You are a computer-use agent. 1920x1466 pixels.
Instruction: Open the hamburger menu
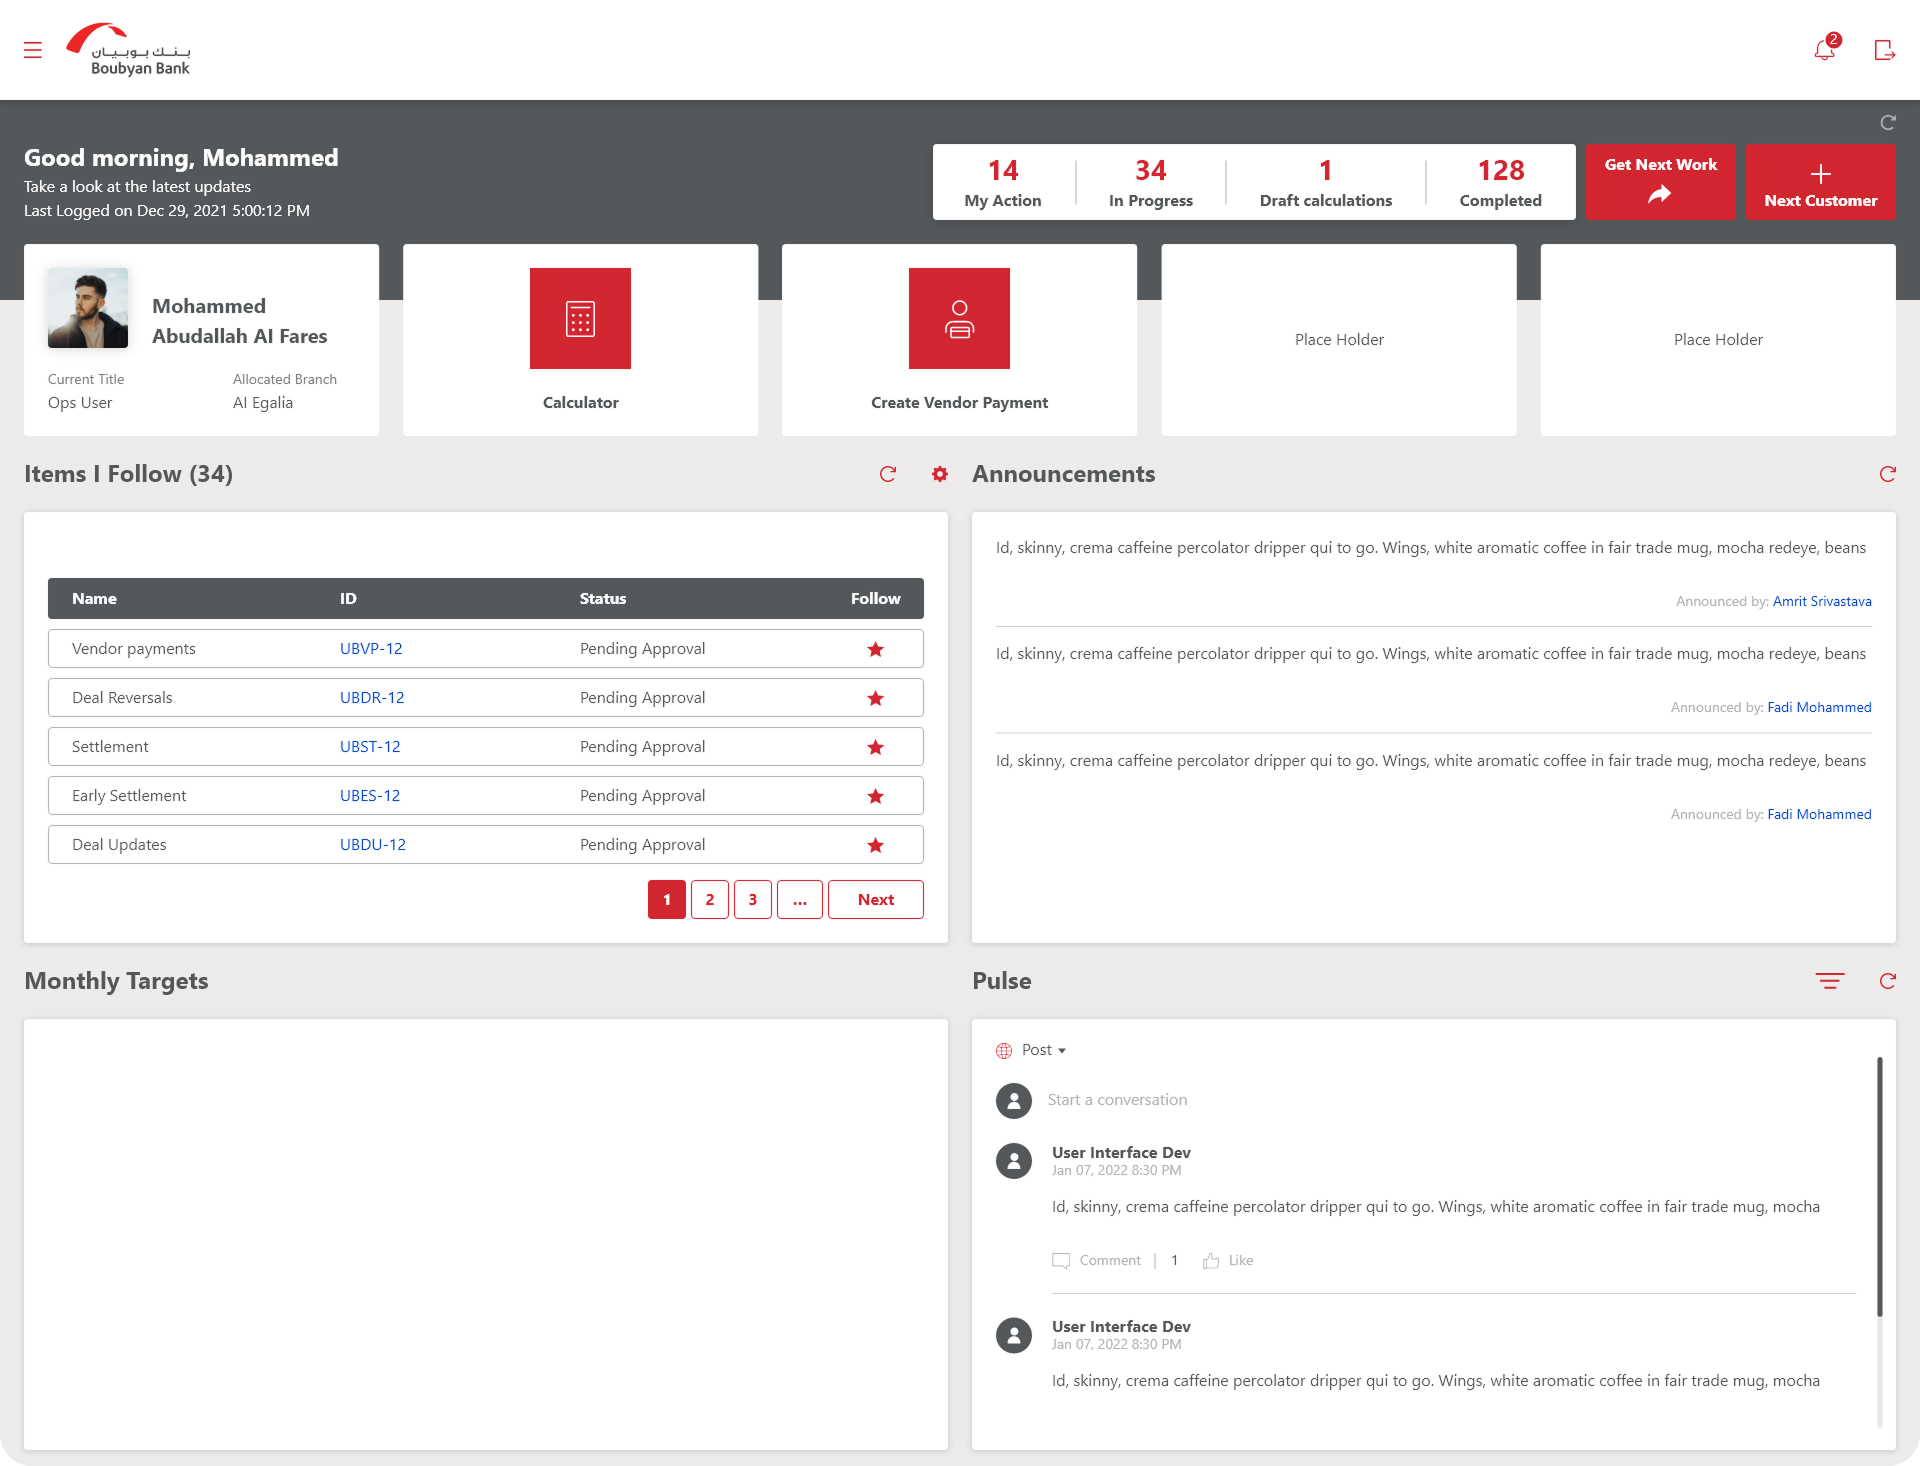(x=33, y=50)
